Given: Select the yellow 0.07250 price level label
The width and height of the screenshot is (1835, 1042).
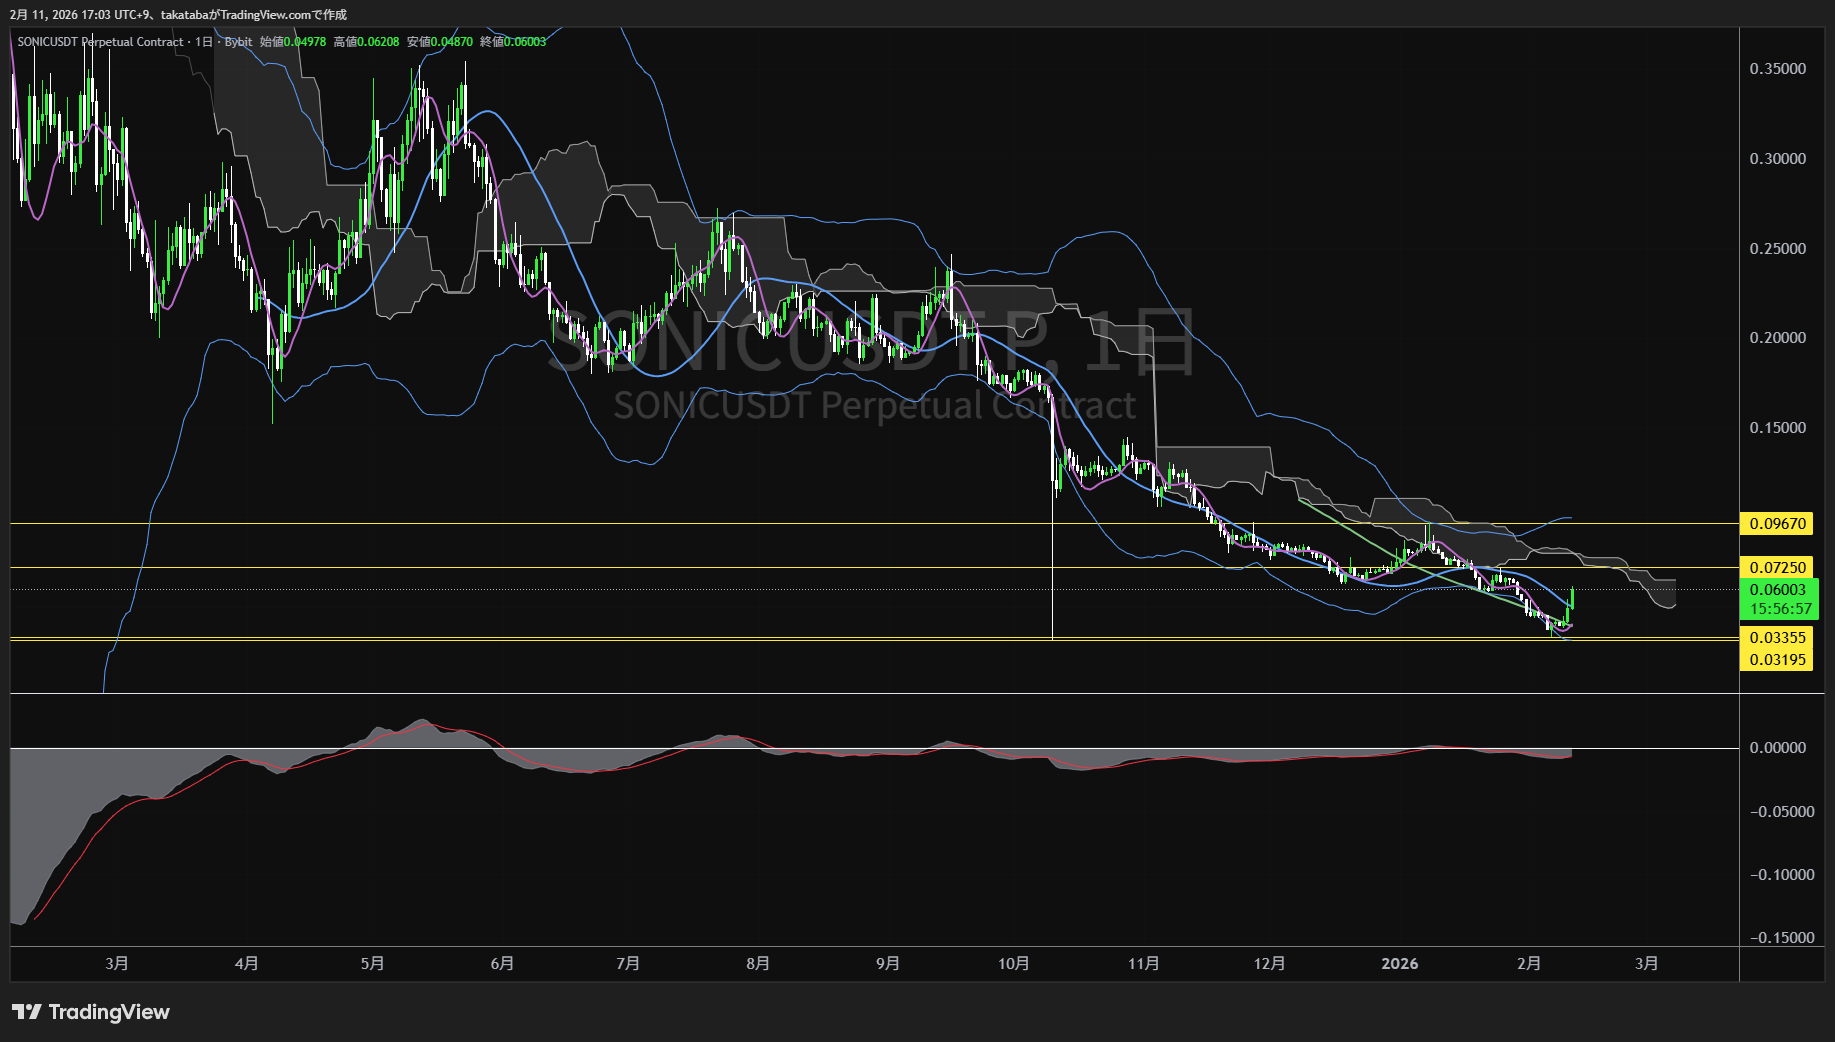Looking at the screenshot, I should pyautogui.click(x=1777, y=567).
